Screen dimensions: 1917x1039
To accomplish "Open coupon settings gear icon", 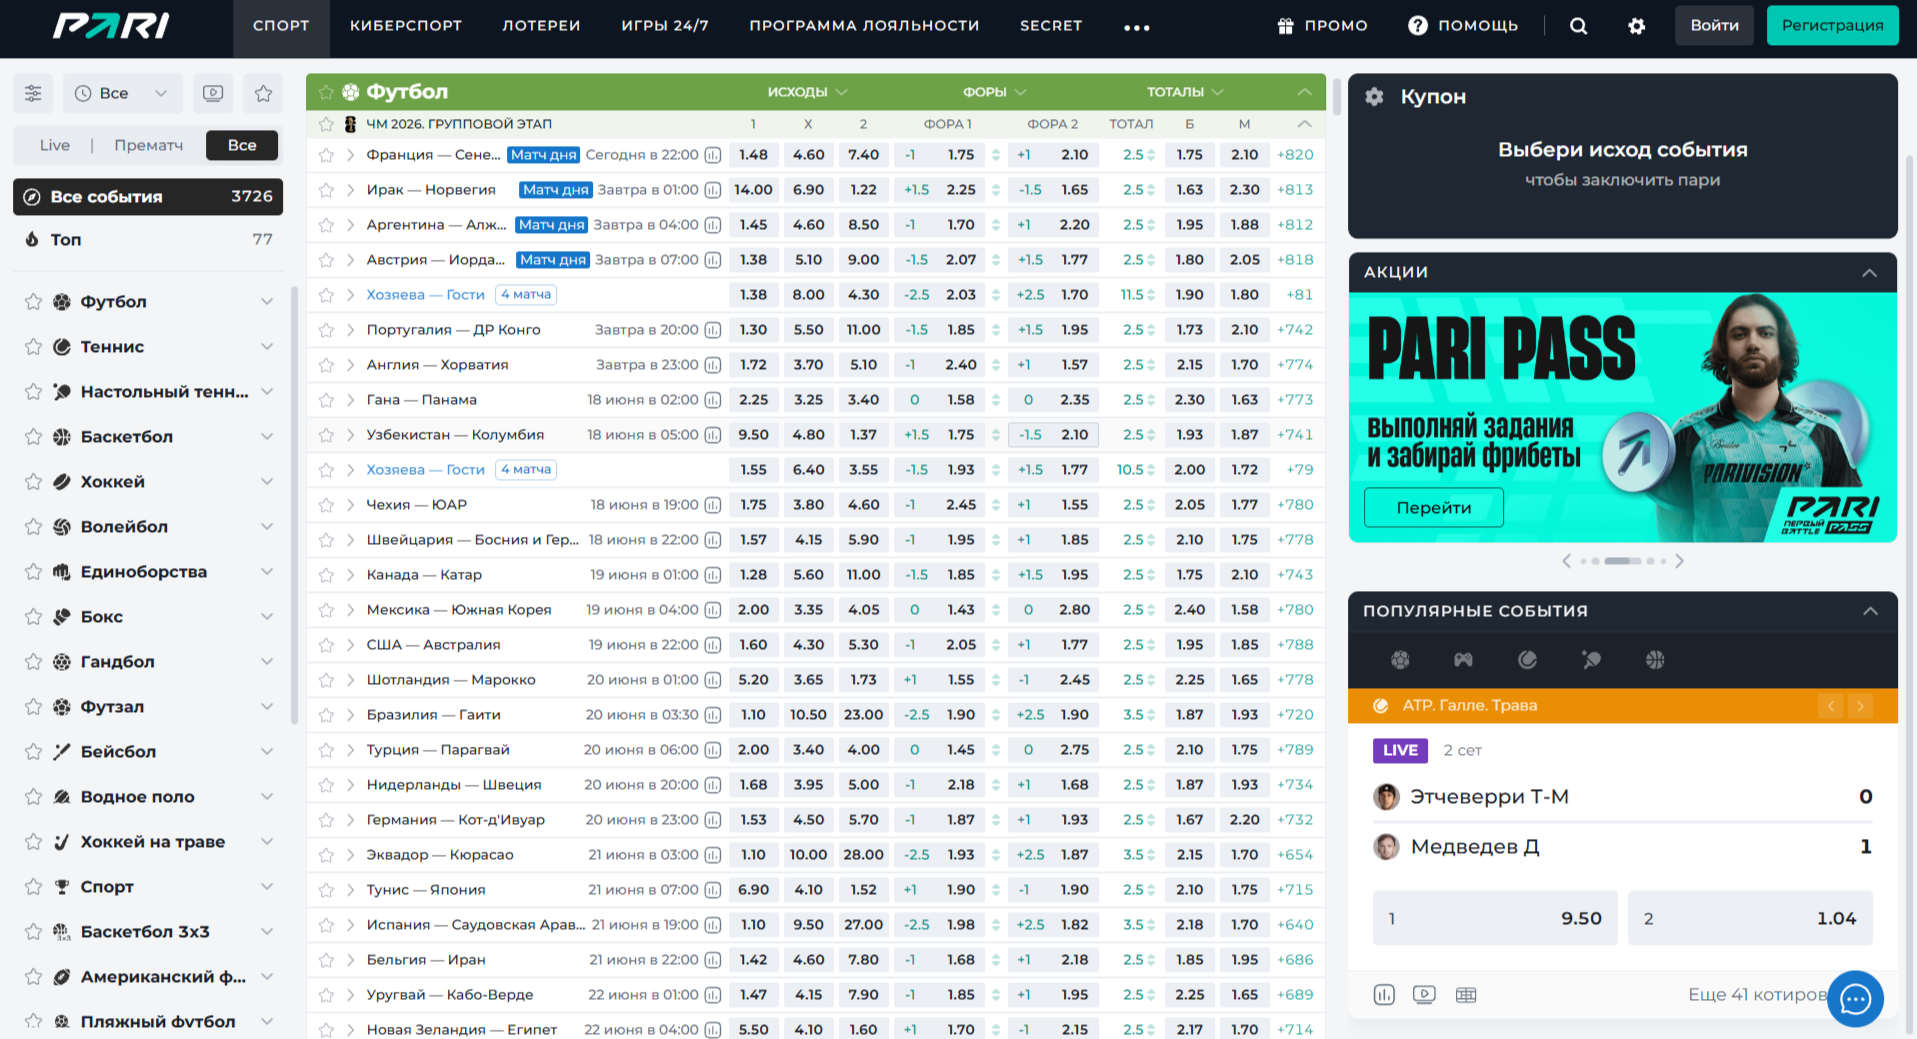I will [x=1375, y=97].
